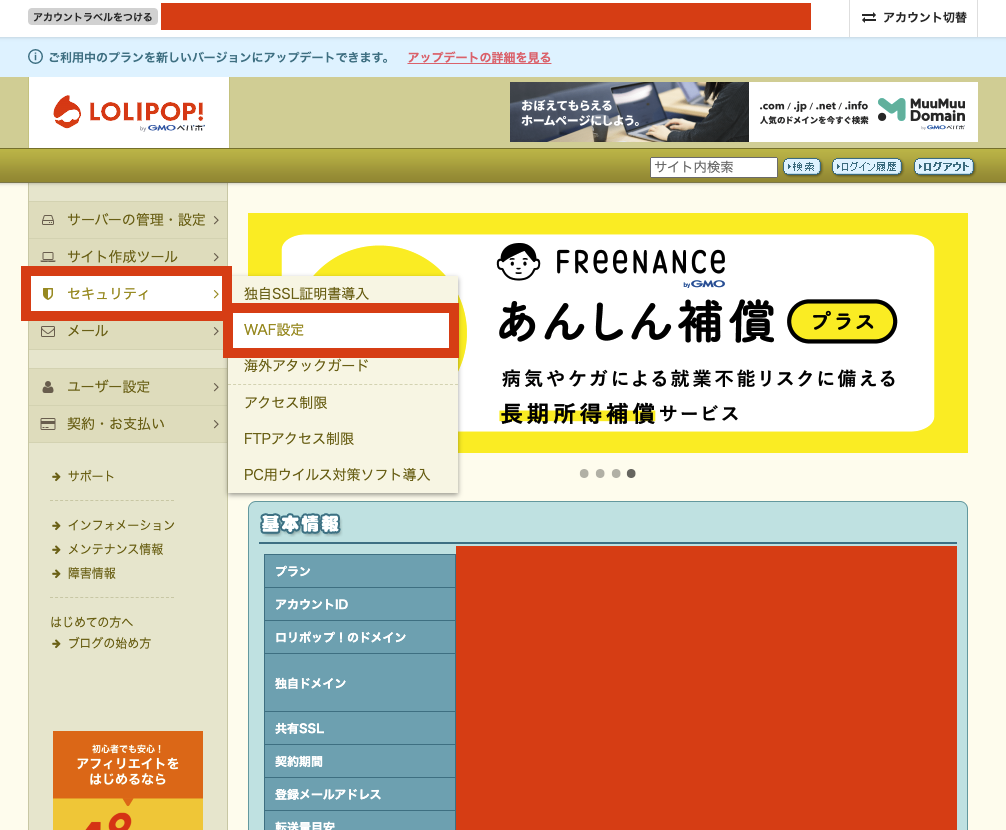Click the credit card icon beside 契約・お支払い
Viewport: 1006px width, 830px height.
pos(48,424)
